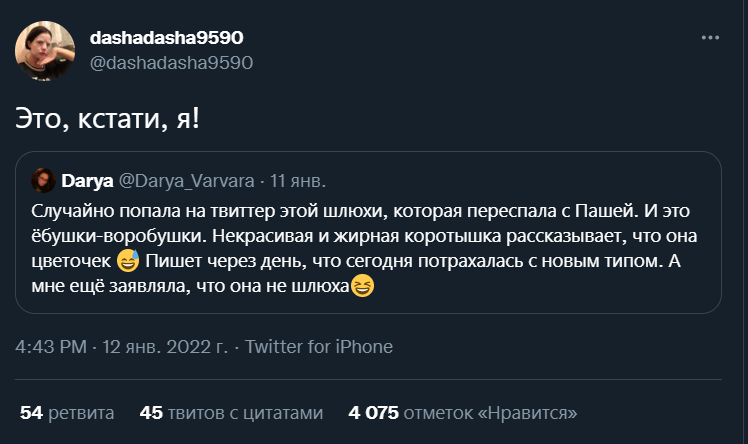The height and width of the screenshot is (444, 748).
Task: Click the laughing emoji after 'шлюха'
Action: coord(361,287)
